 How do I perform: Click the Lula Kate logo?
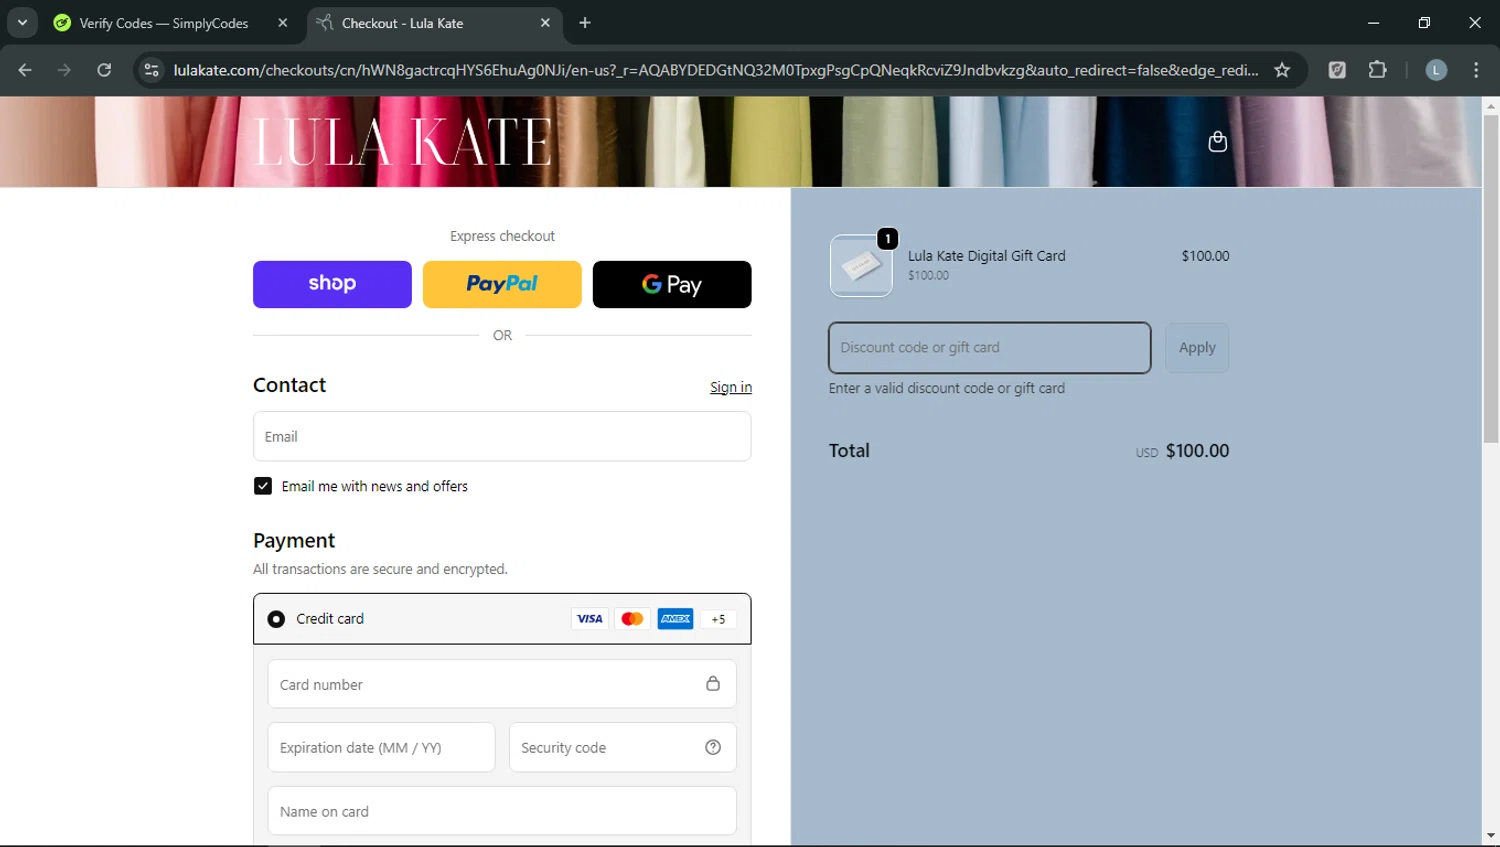tap(402, 142)
